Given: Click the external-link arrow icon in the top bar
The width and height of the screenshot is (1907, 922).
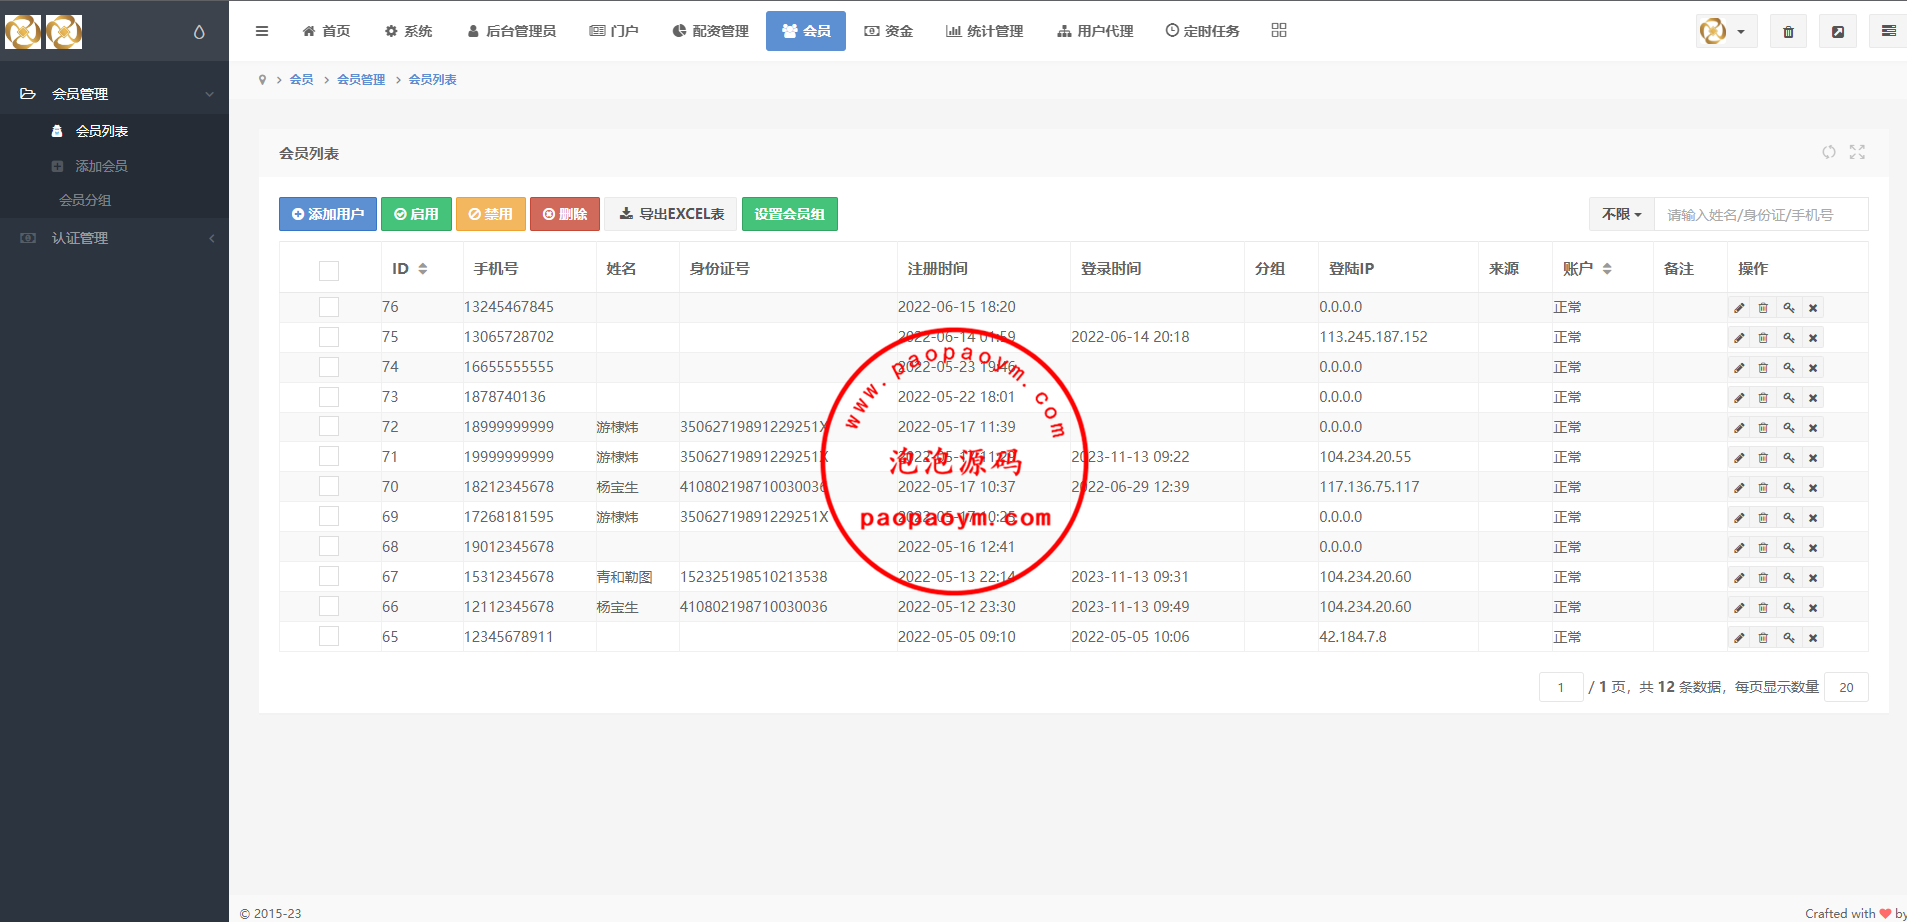Looking at the screenshot, I should [1838, 31].
